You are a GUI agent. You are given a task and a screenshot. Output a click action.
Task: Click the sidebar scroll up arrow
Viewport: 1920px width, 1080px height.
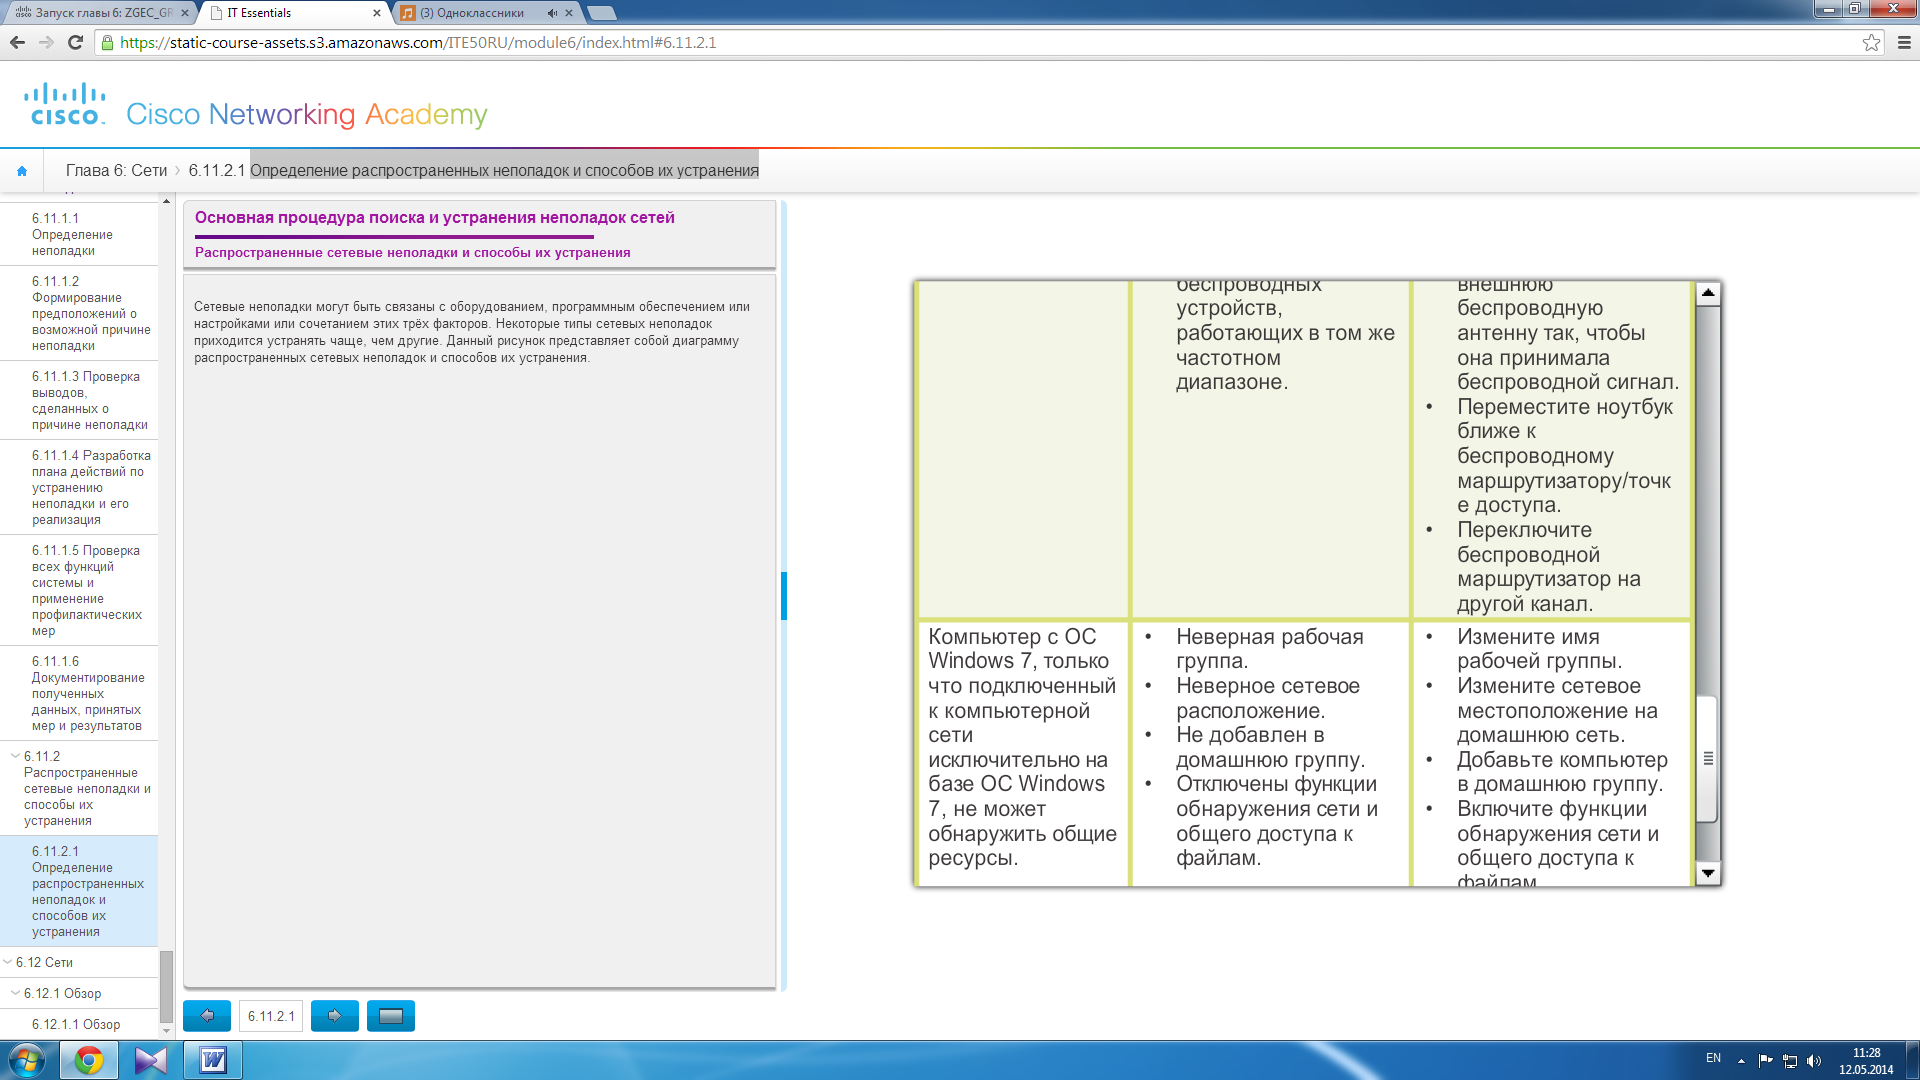point(166,201)
